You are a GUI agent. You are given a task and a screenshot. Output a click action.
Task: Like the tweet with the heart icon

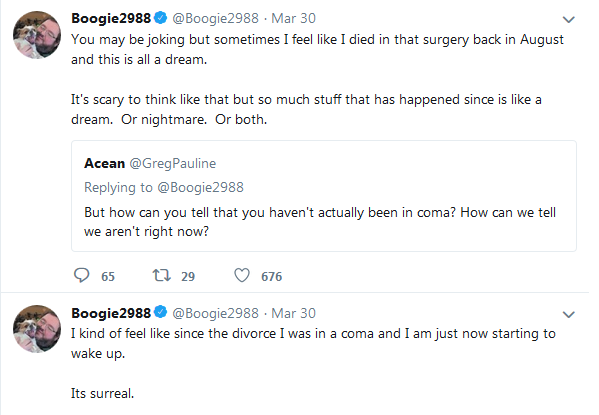pos(242,276)
